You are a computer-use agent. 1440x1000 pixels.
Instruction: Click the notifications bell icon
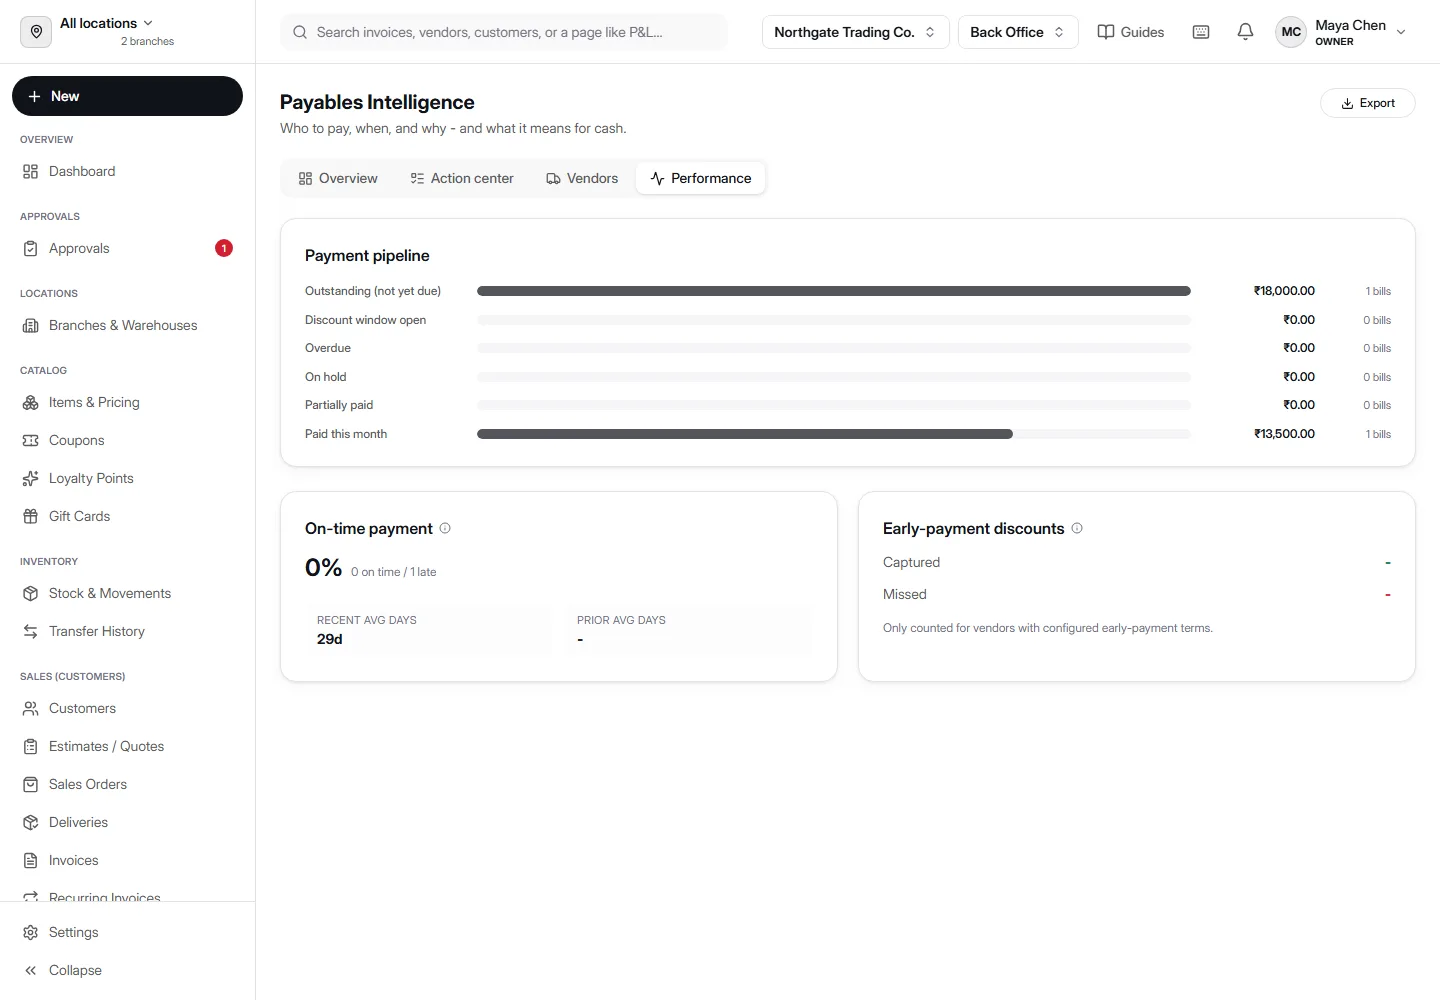(x=1245, y=32)
